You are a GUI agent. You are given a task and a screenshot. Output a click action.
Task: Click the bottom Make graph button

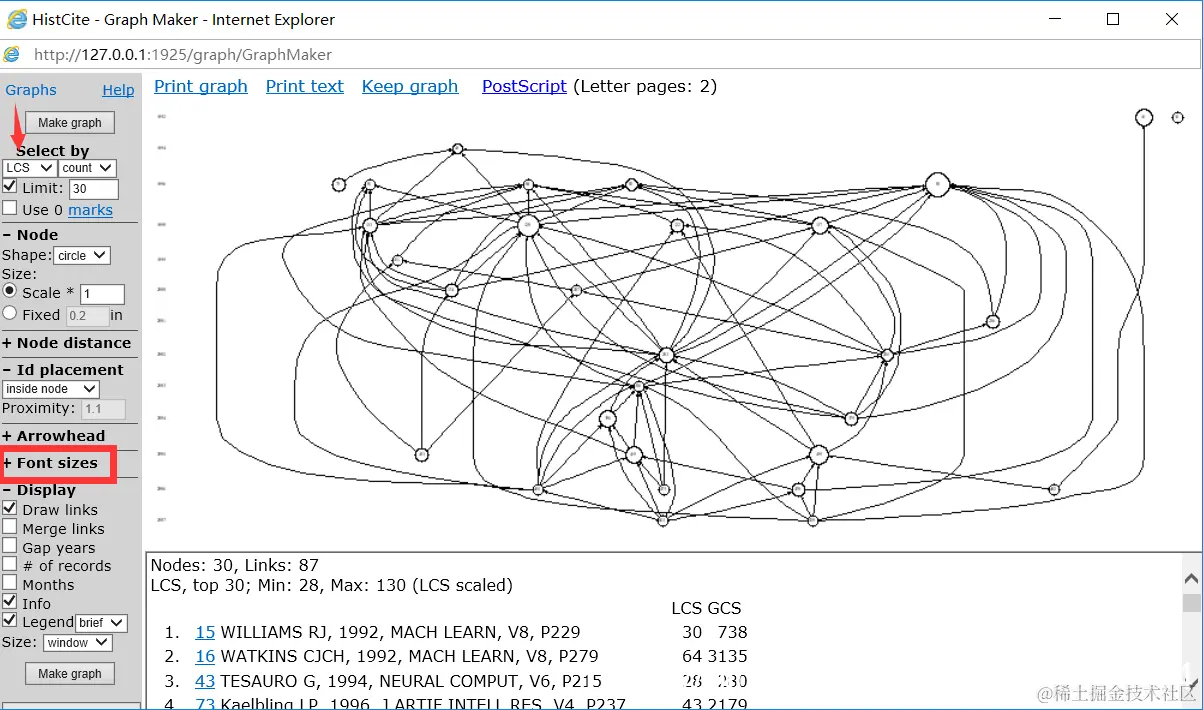70,673
